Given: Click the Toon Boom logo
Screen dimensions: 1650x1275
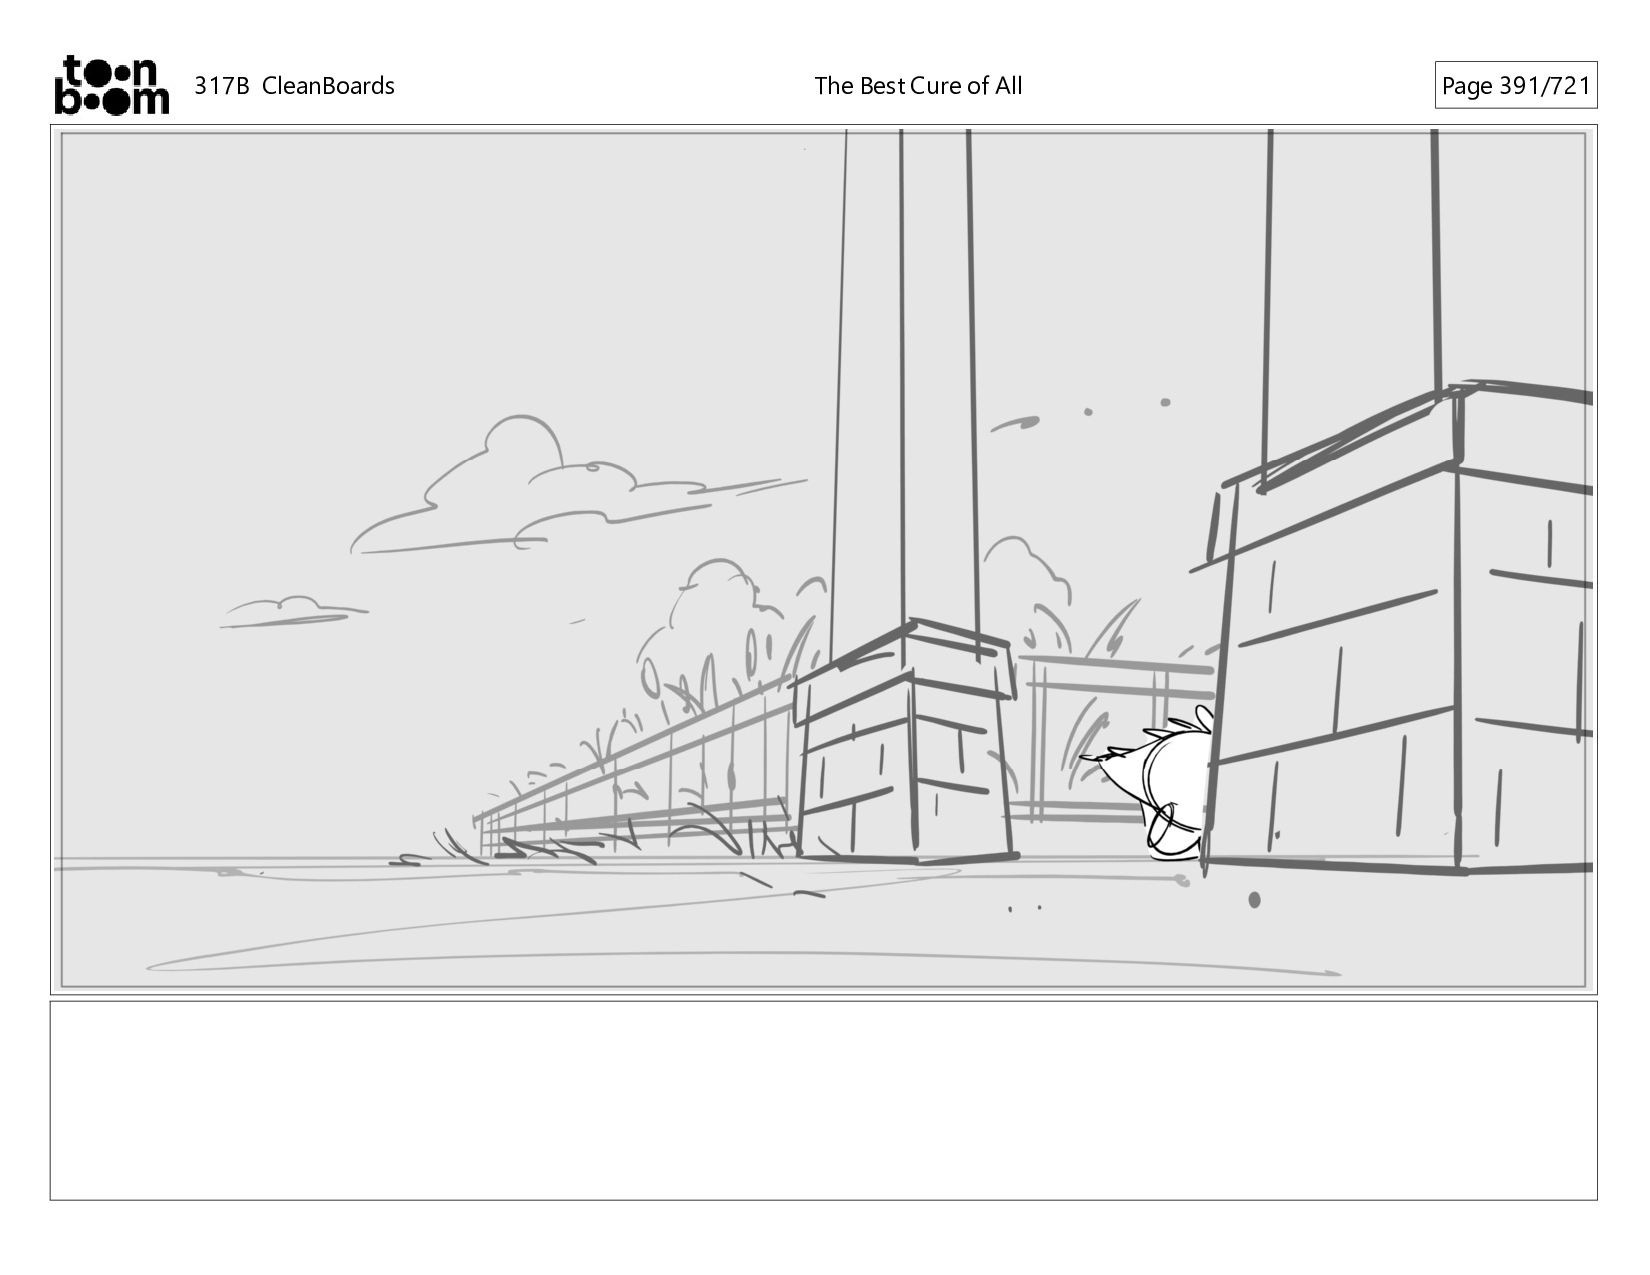Looking at the screenshot, I should click(111, 85).
